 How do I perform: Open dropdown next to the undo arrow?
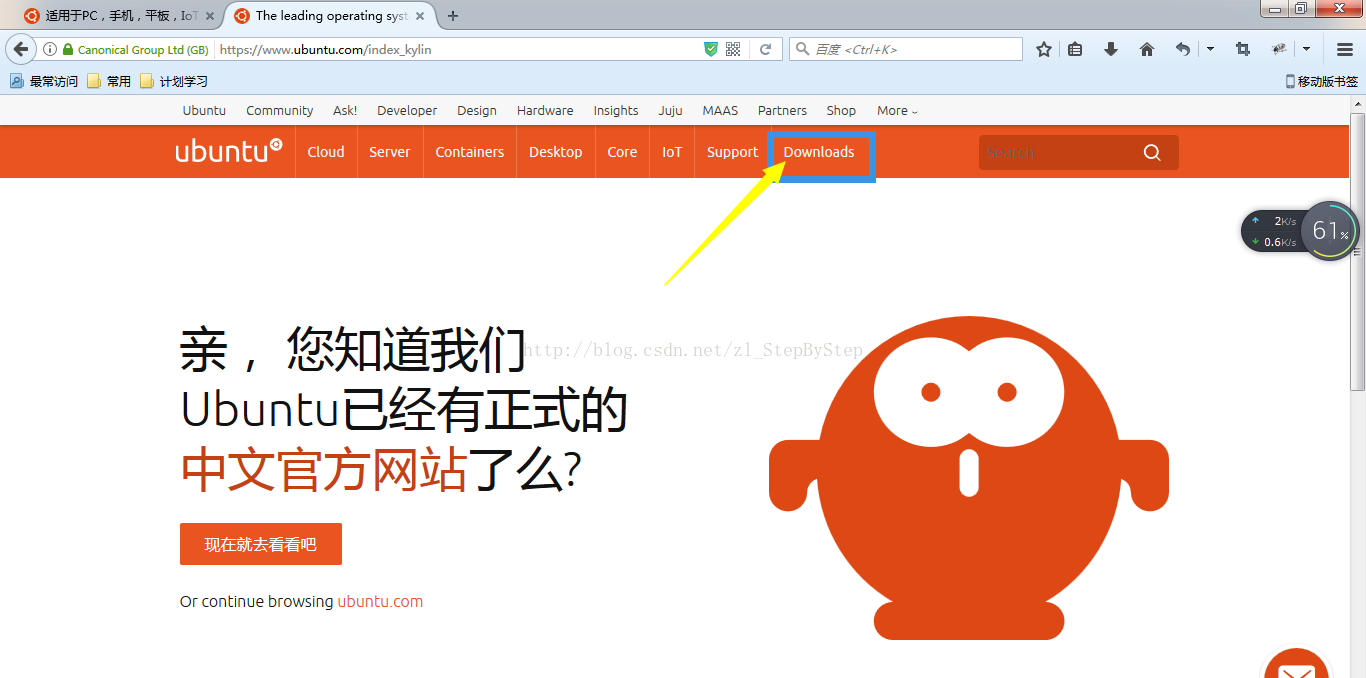click(x=1211, y=49)
